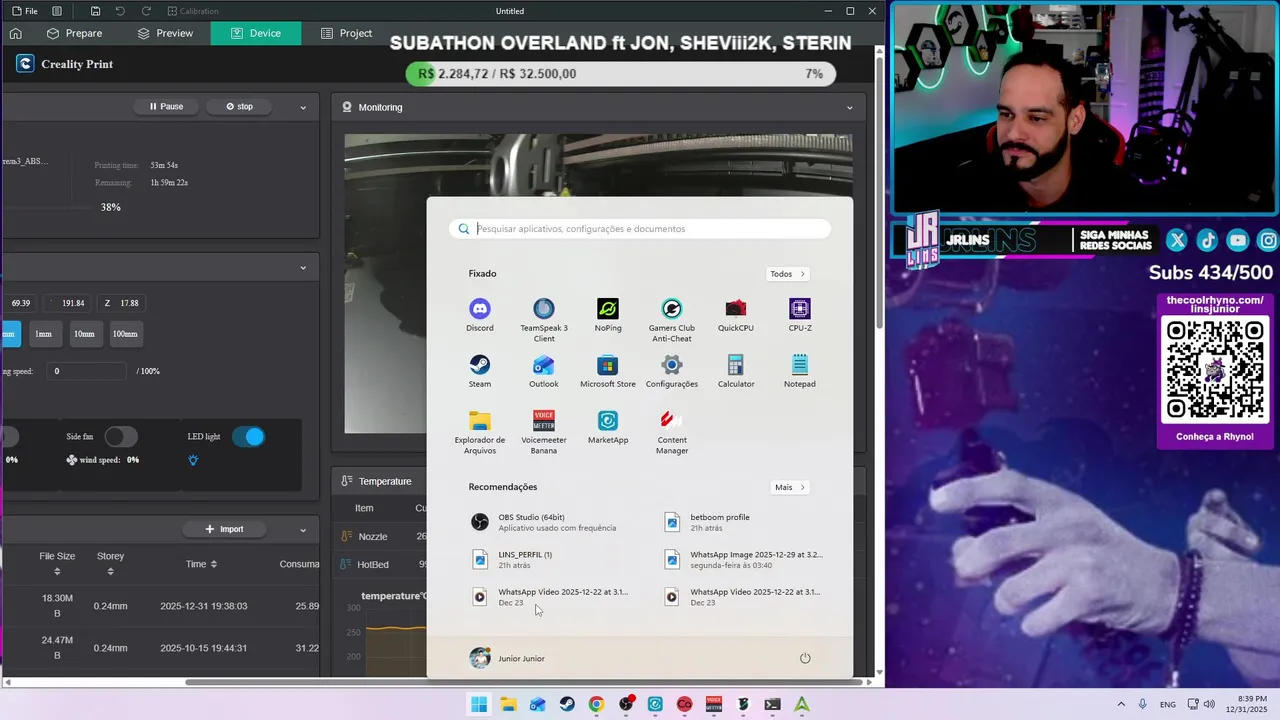The width and height of the screenshot is (1280, 720).
Task: Launch CPU-Z from Start menu
Action: point(800,315)
